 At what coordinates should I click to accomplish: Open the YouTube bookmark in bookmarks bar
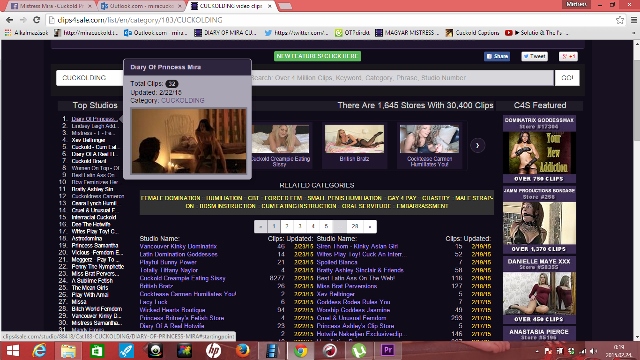pos(537,33)
